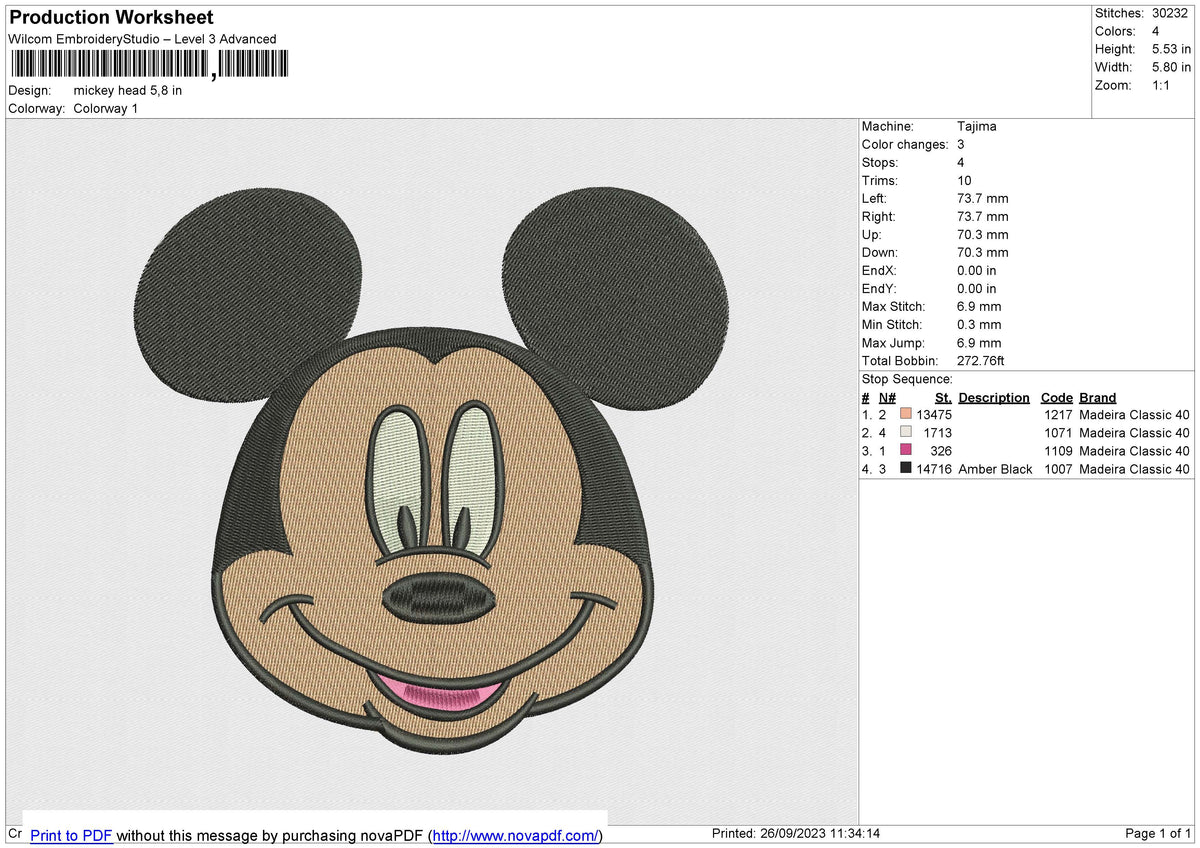Pick the pink swatch for code 1109
Image resolution: width=1200 pixels, height=848 pixels.
click(906, 449)
